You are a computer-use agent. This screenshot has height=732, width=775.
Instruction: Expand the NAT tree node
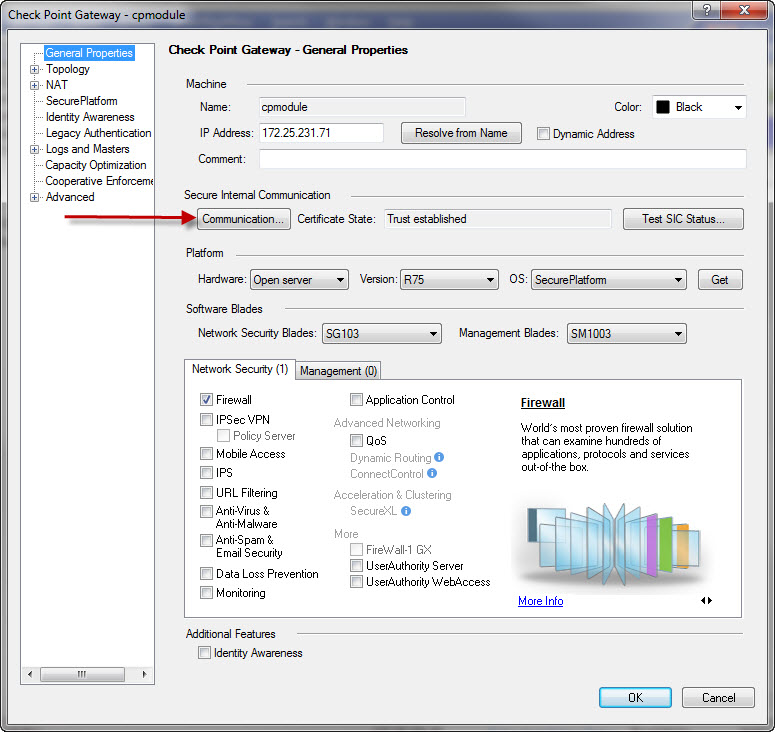34,85
